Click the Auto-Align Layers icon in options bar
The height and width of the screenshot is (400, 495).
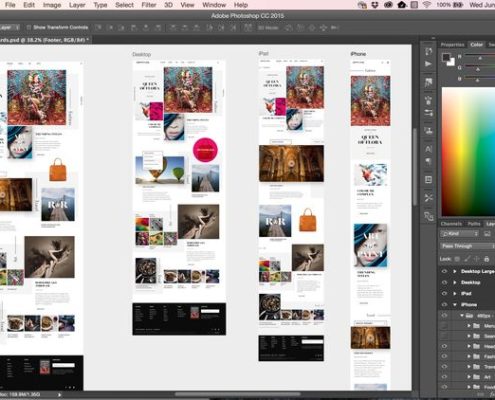tap(248, 28)
